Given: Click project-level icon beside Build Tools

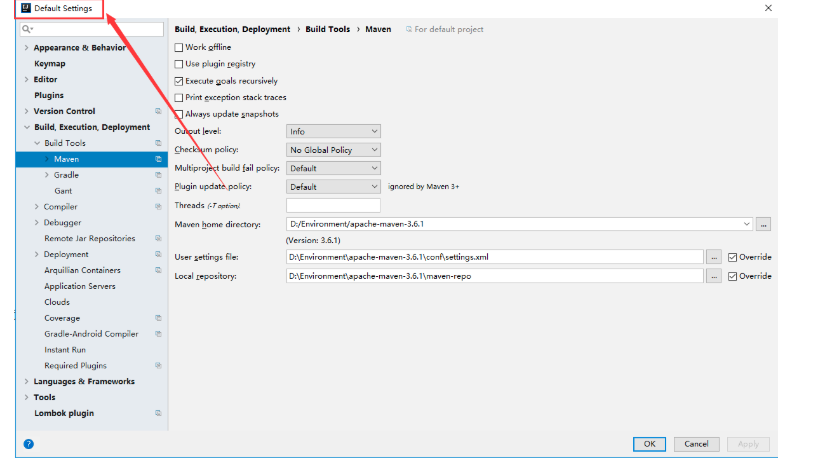Looking at the screenshot, I should [158, 143].
